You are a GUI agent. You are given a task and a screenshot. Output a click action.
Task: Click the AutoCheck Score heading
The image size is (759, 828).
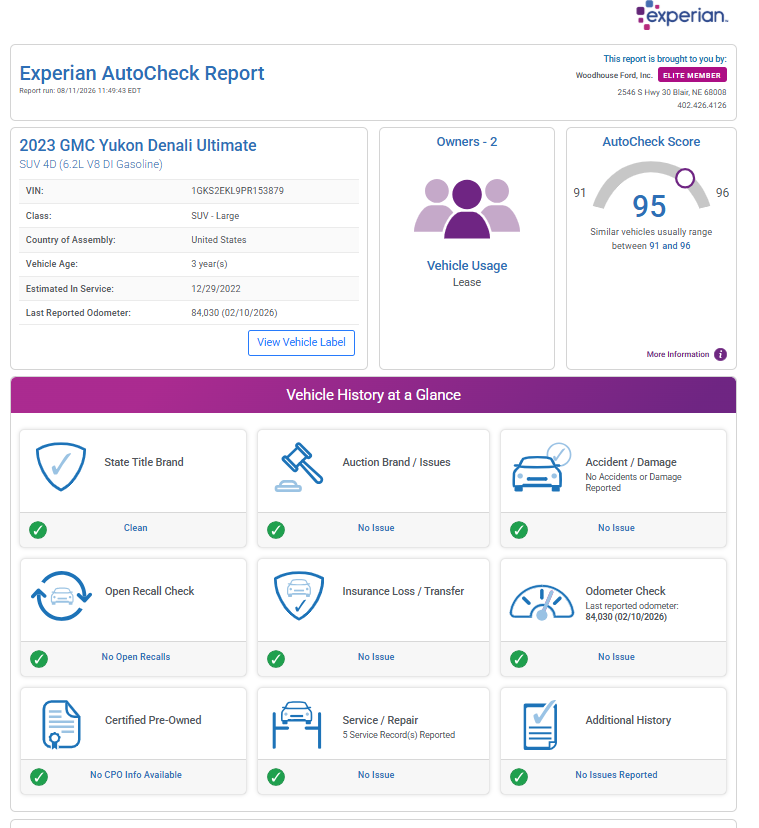pos(651,142)
